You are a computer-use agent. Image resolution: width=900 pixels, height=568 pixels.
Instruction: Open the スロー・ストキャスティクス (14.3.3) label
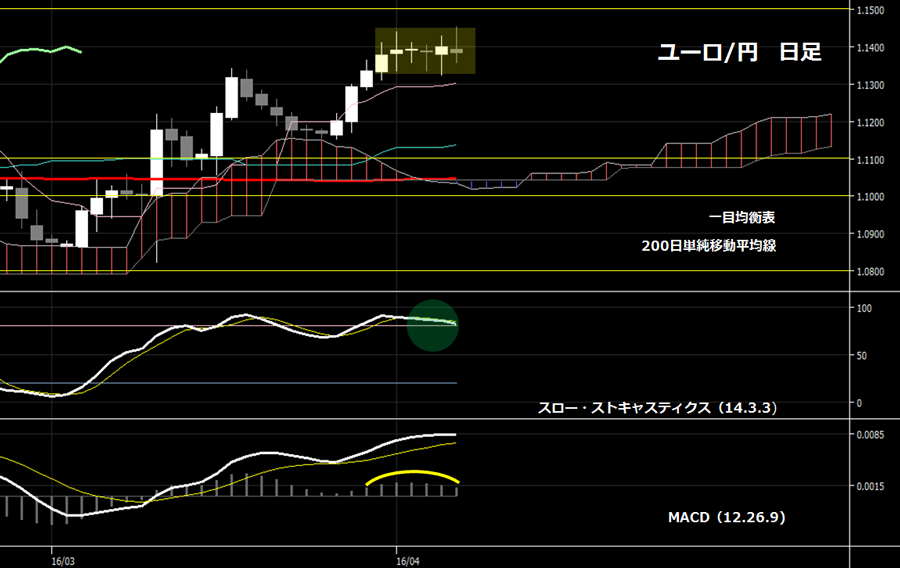[658, 408]
